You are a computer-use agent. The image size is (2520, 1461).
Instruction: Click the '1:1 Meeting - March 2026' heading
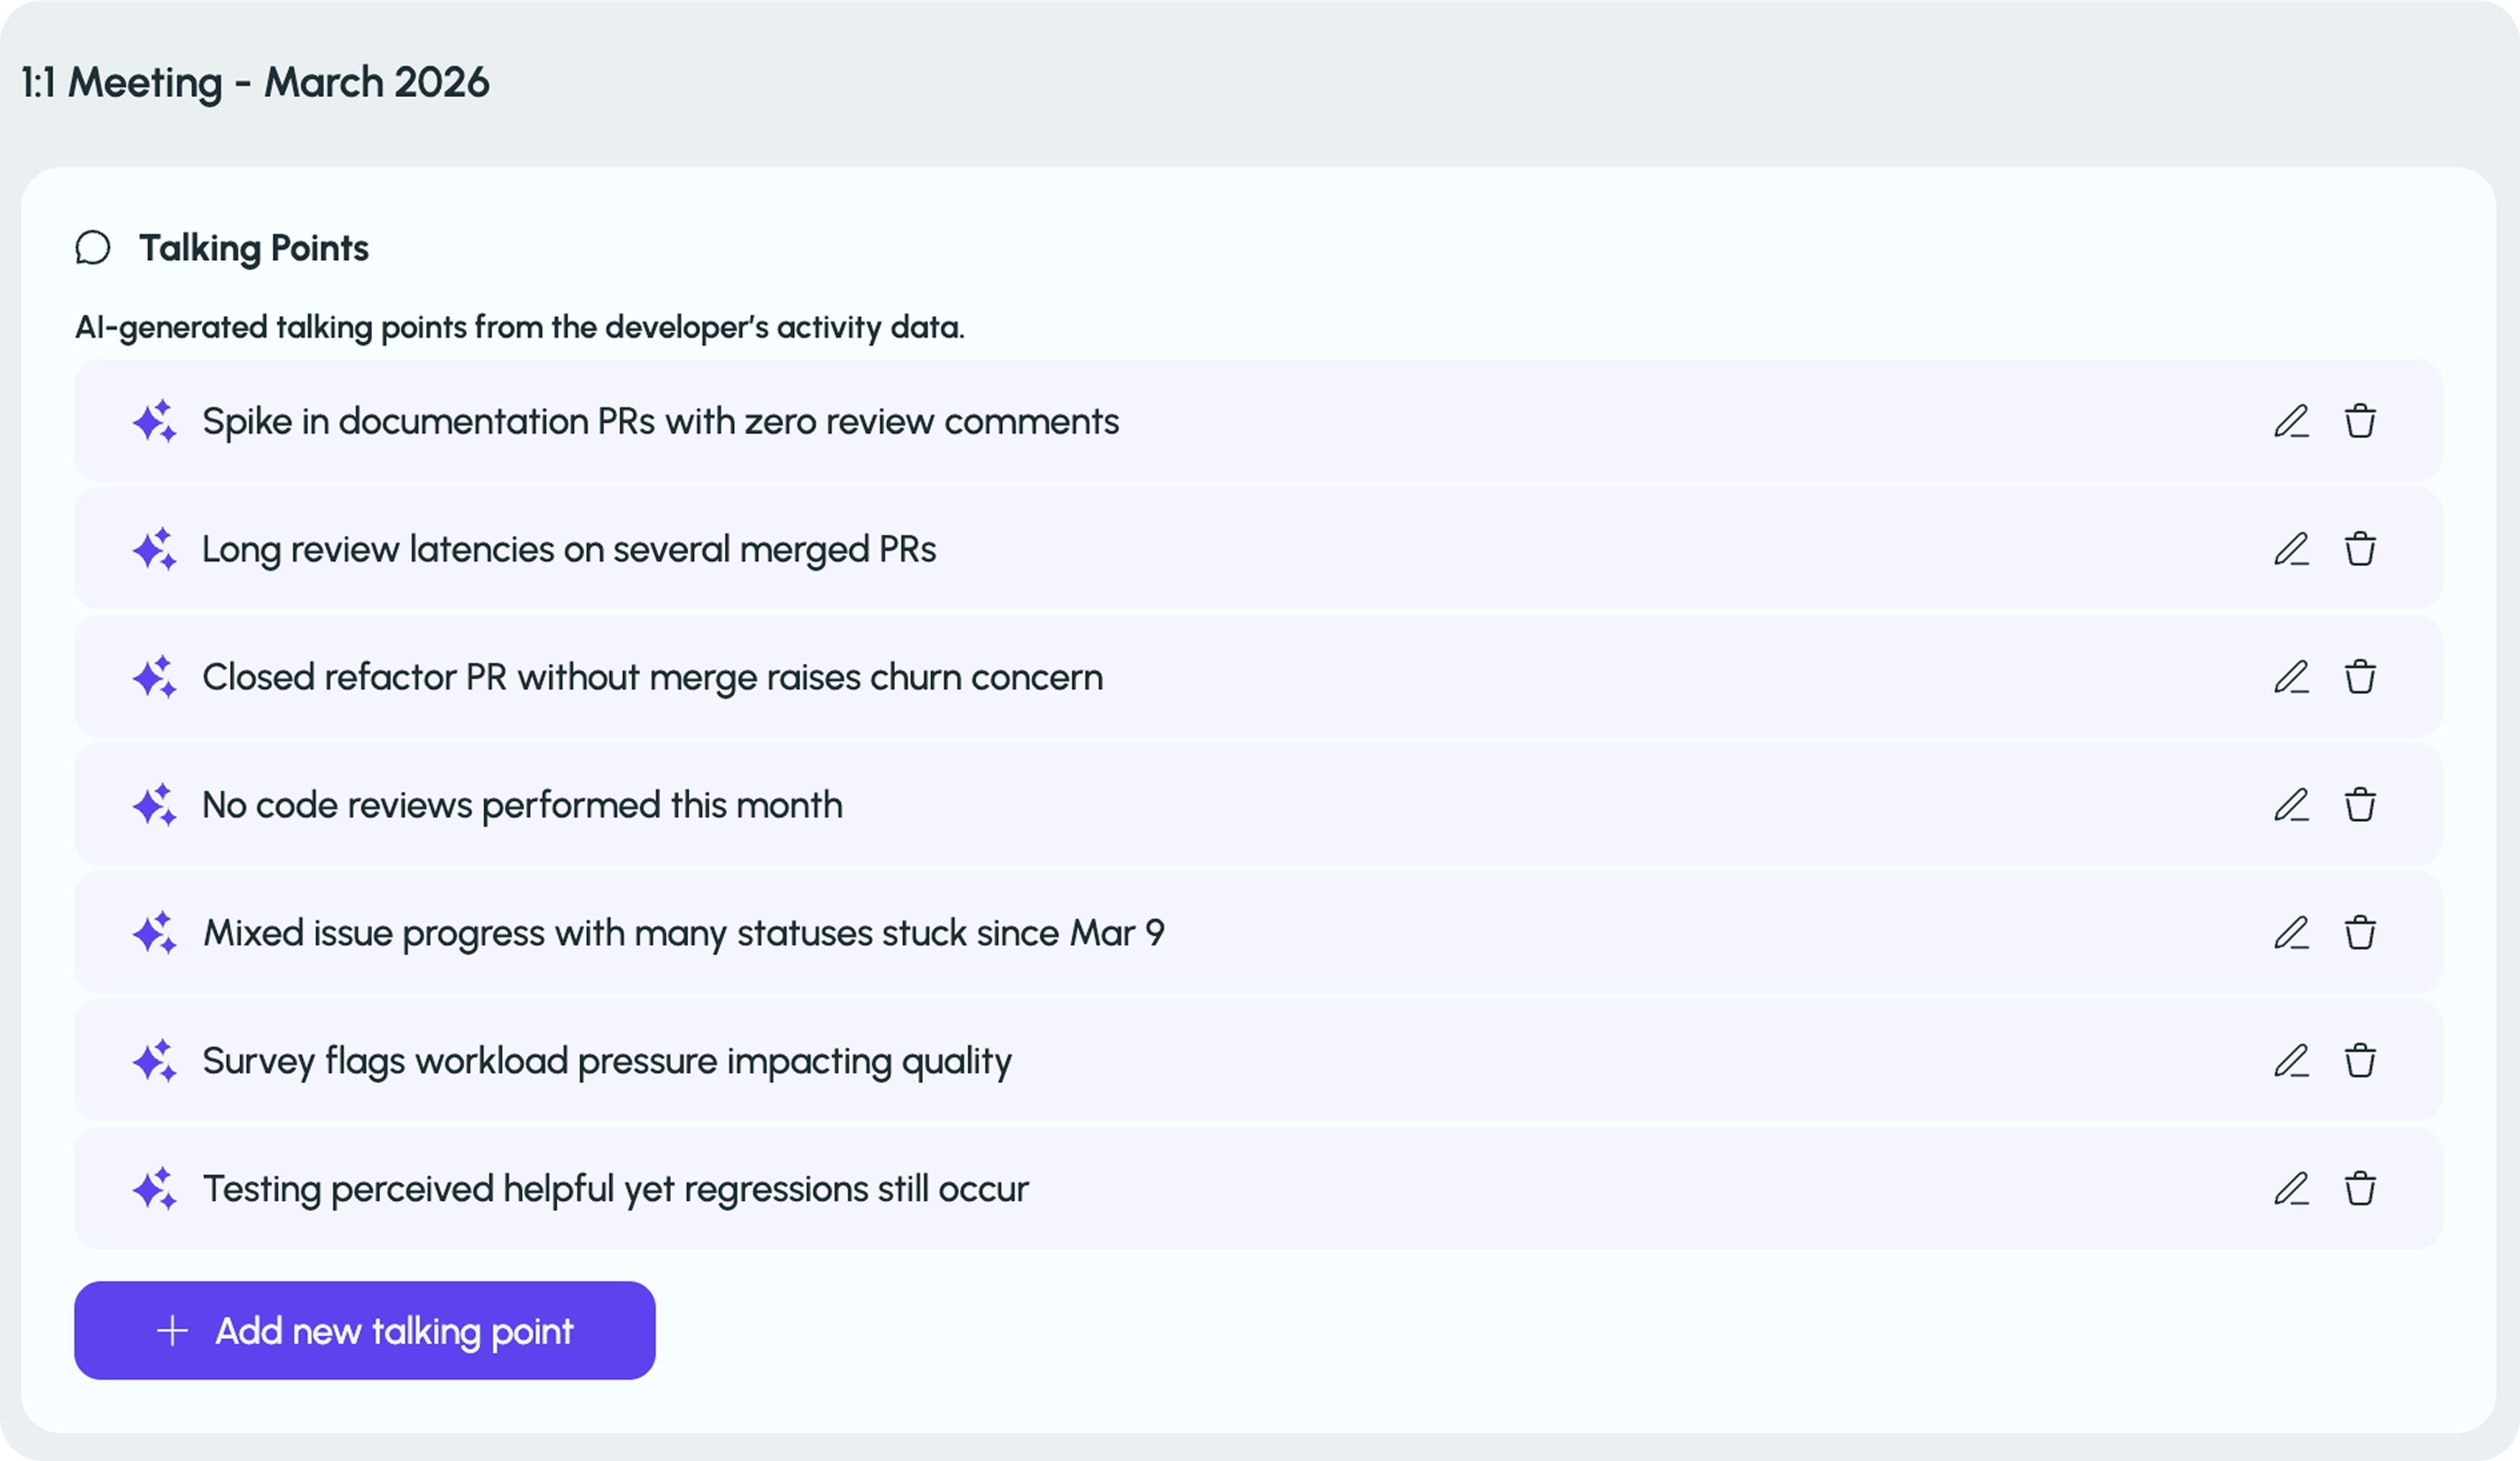(x=255, y=82)
